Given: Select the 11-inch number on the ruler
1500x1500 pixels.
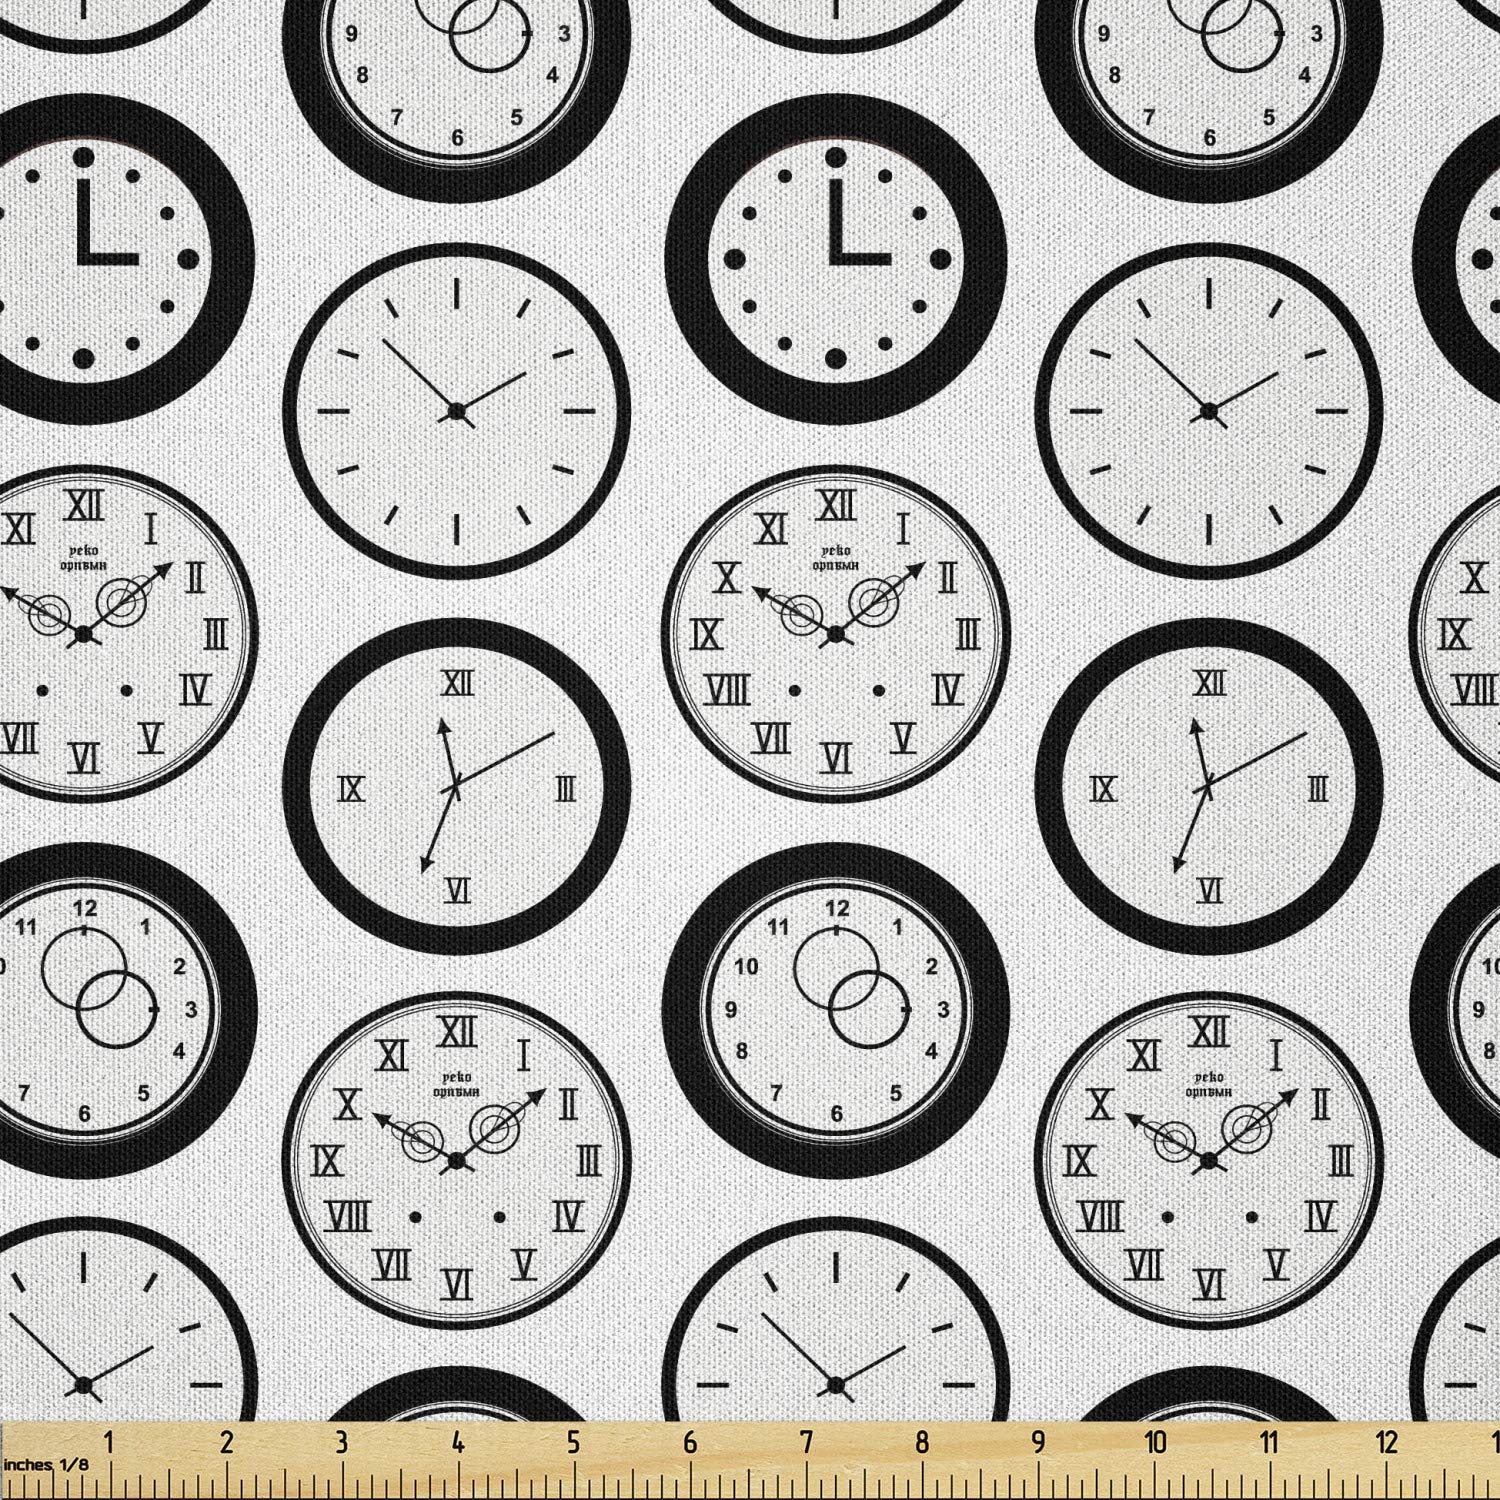Looking at the screenshot, I should click(x=1271, y=1443).
